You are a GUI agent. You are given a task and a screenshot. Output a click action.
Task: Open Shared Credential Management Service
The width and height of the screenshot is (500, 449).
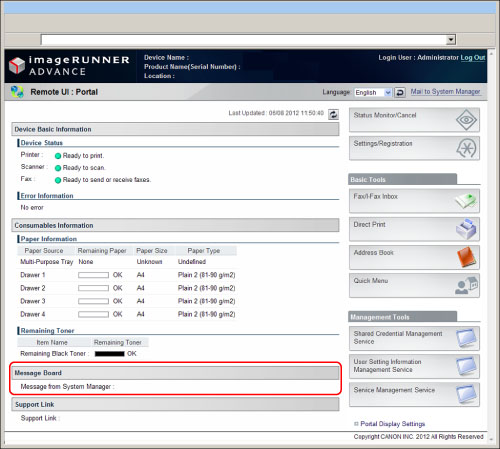[x=414, y=338]
